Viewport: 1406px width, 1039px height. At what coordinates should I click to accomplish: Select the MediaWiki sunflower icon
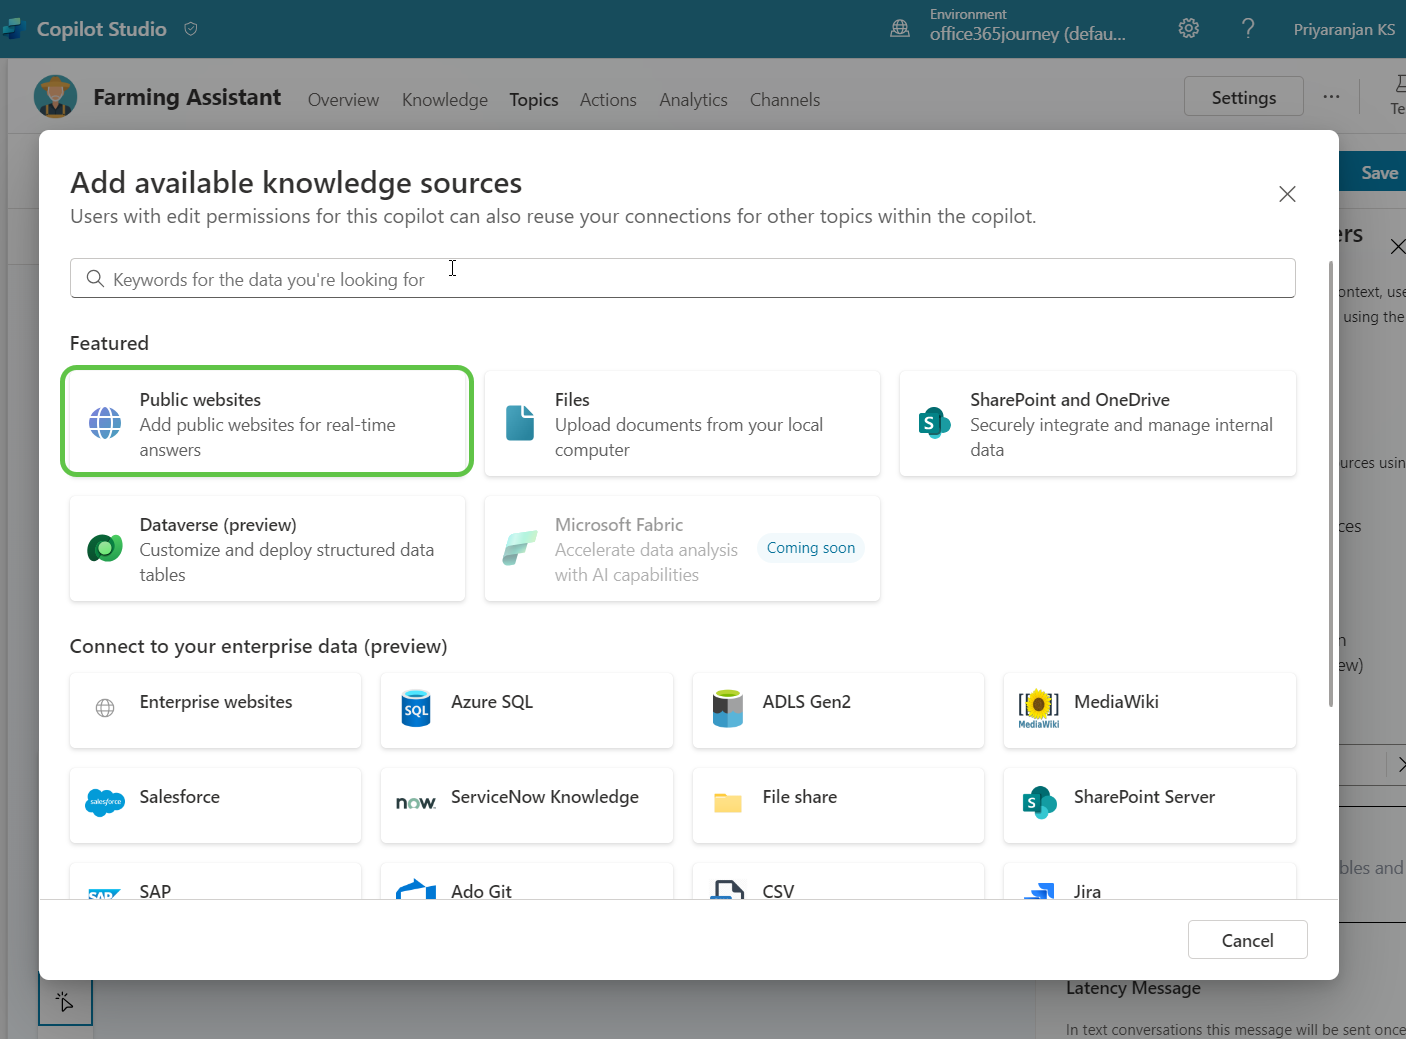click(1039, 707)
